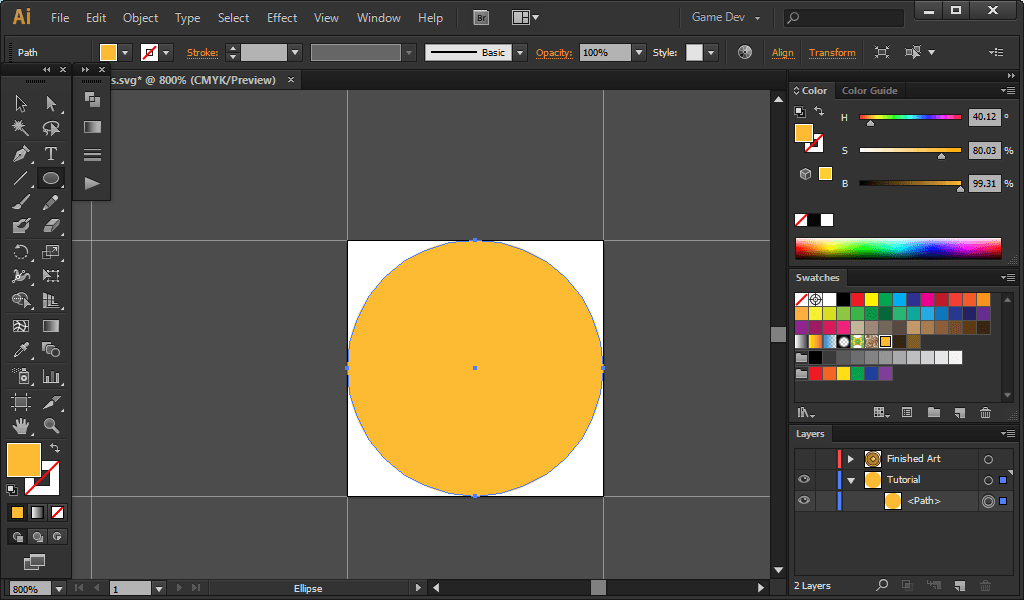Open the Align panel from control bar
The width and height of the screenshot is (1024, 600).
pyautogui.click(x=783, y=52)
